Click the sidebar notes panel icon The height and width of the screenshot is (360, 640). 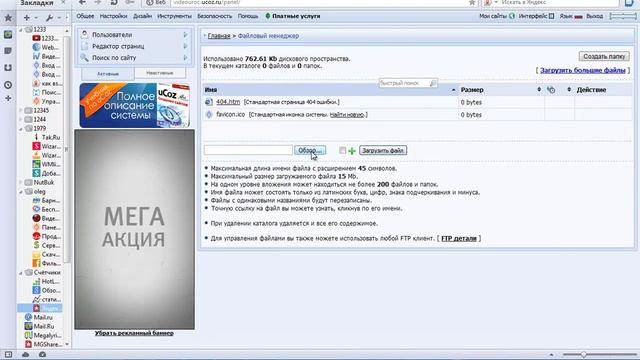click(8, 51)
